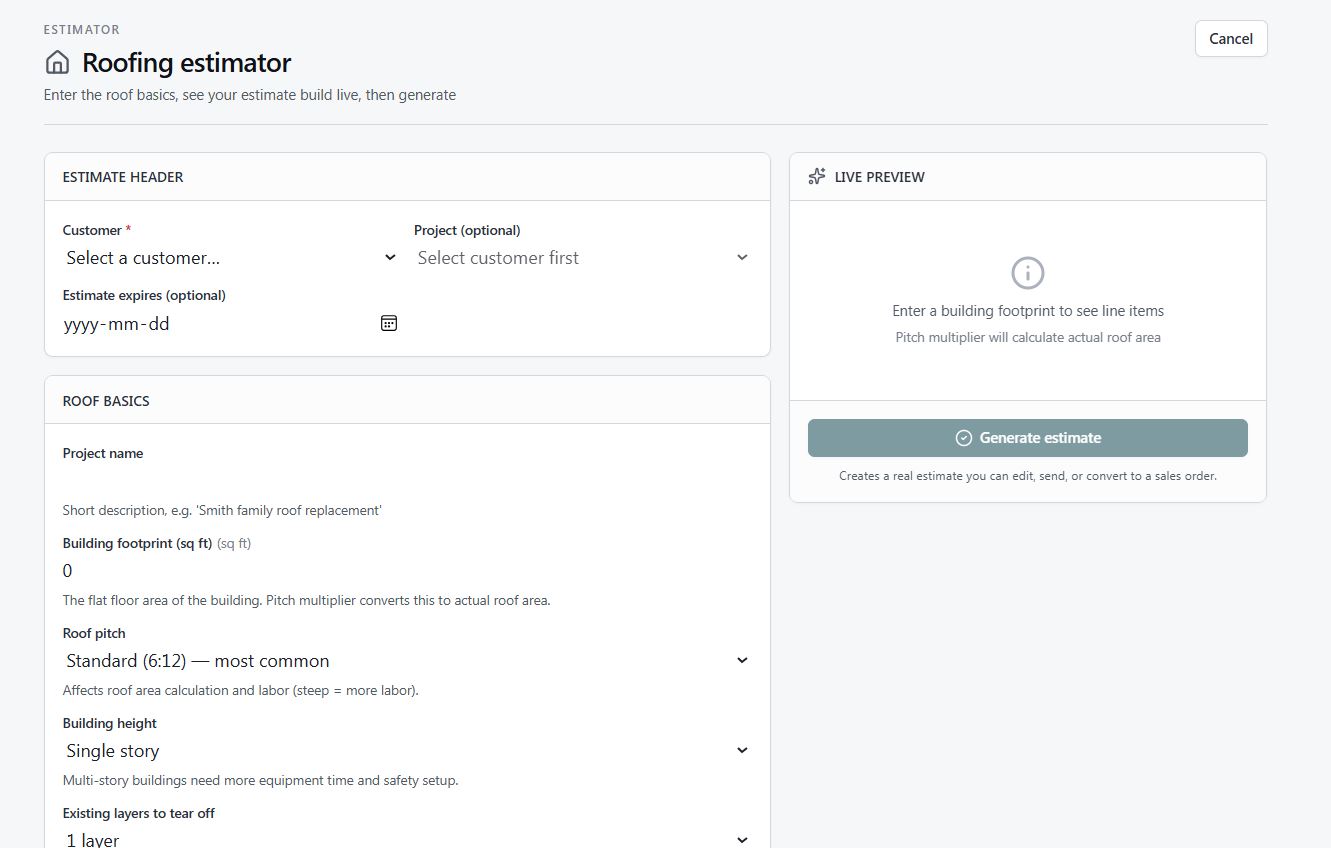Viewport: 1331px width, 848px height.
Task: Click the Cancel button
Action: 1231,39
